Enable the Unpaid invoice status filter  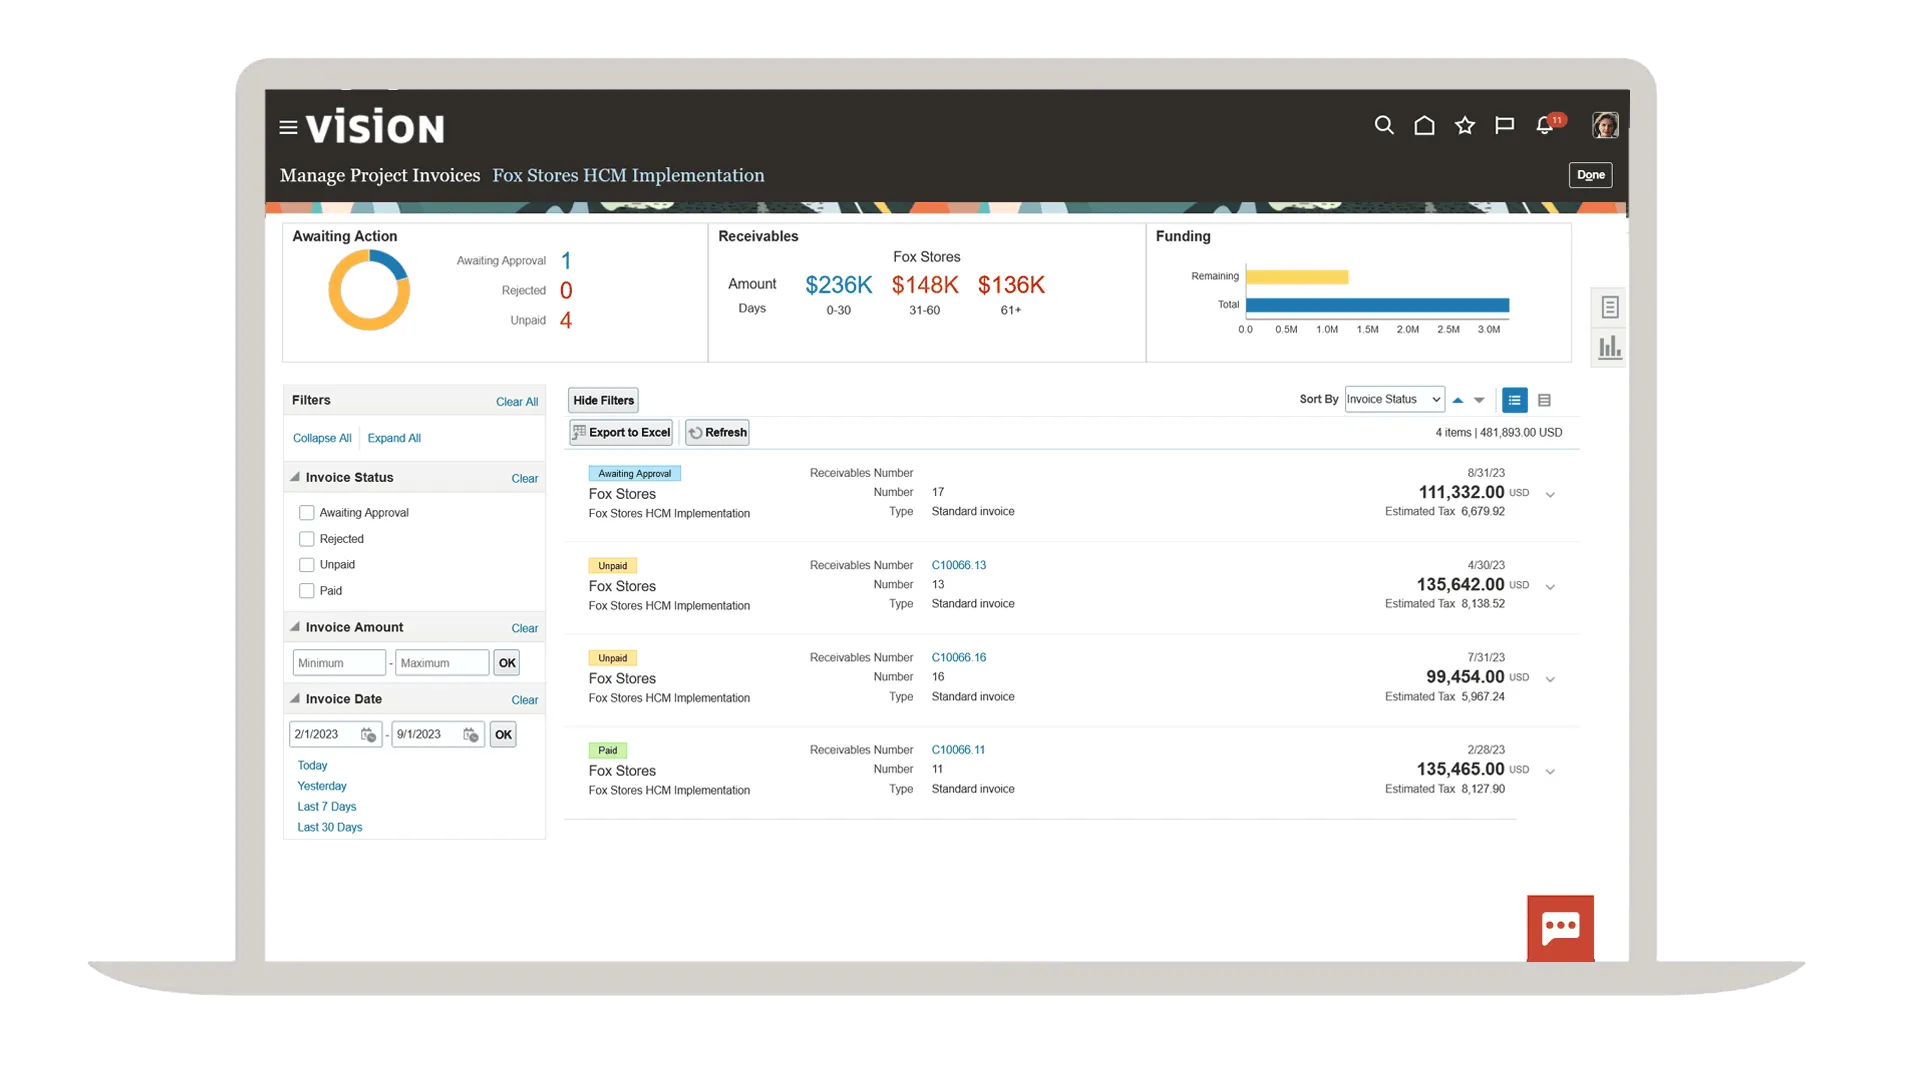click(306, 564)
